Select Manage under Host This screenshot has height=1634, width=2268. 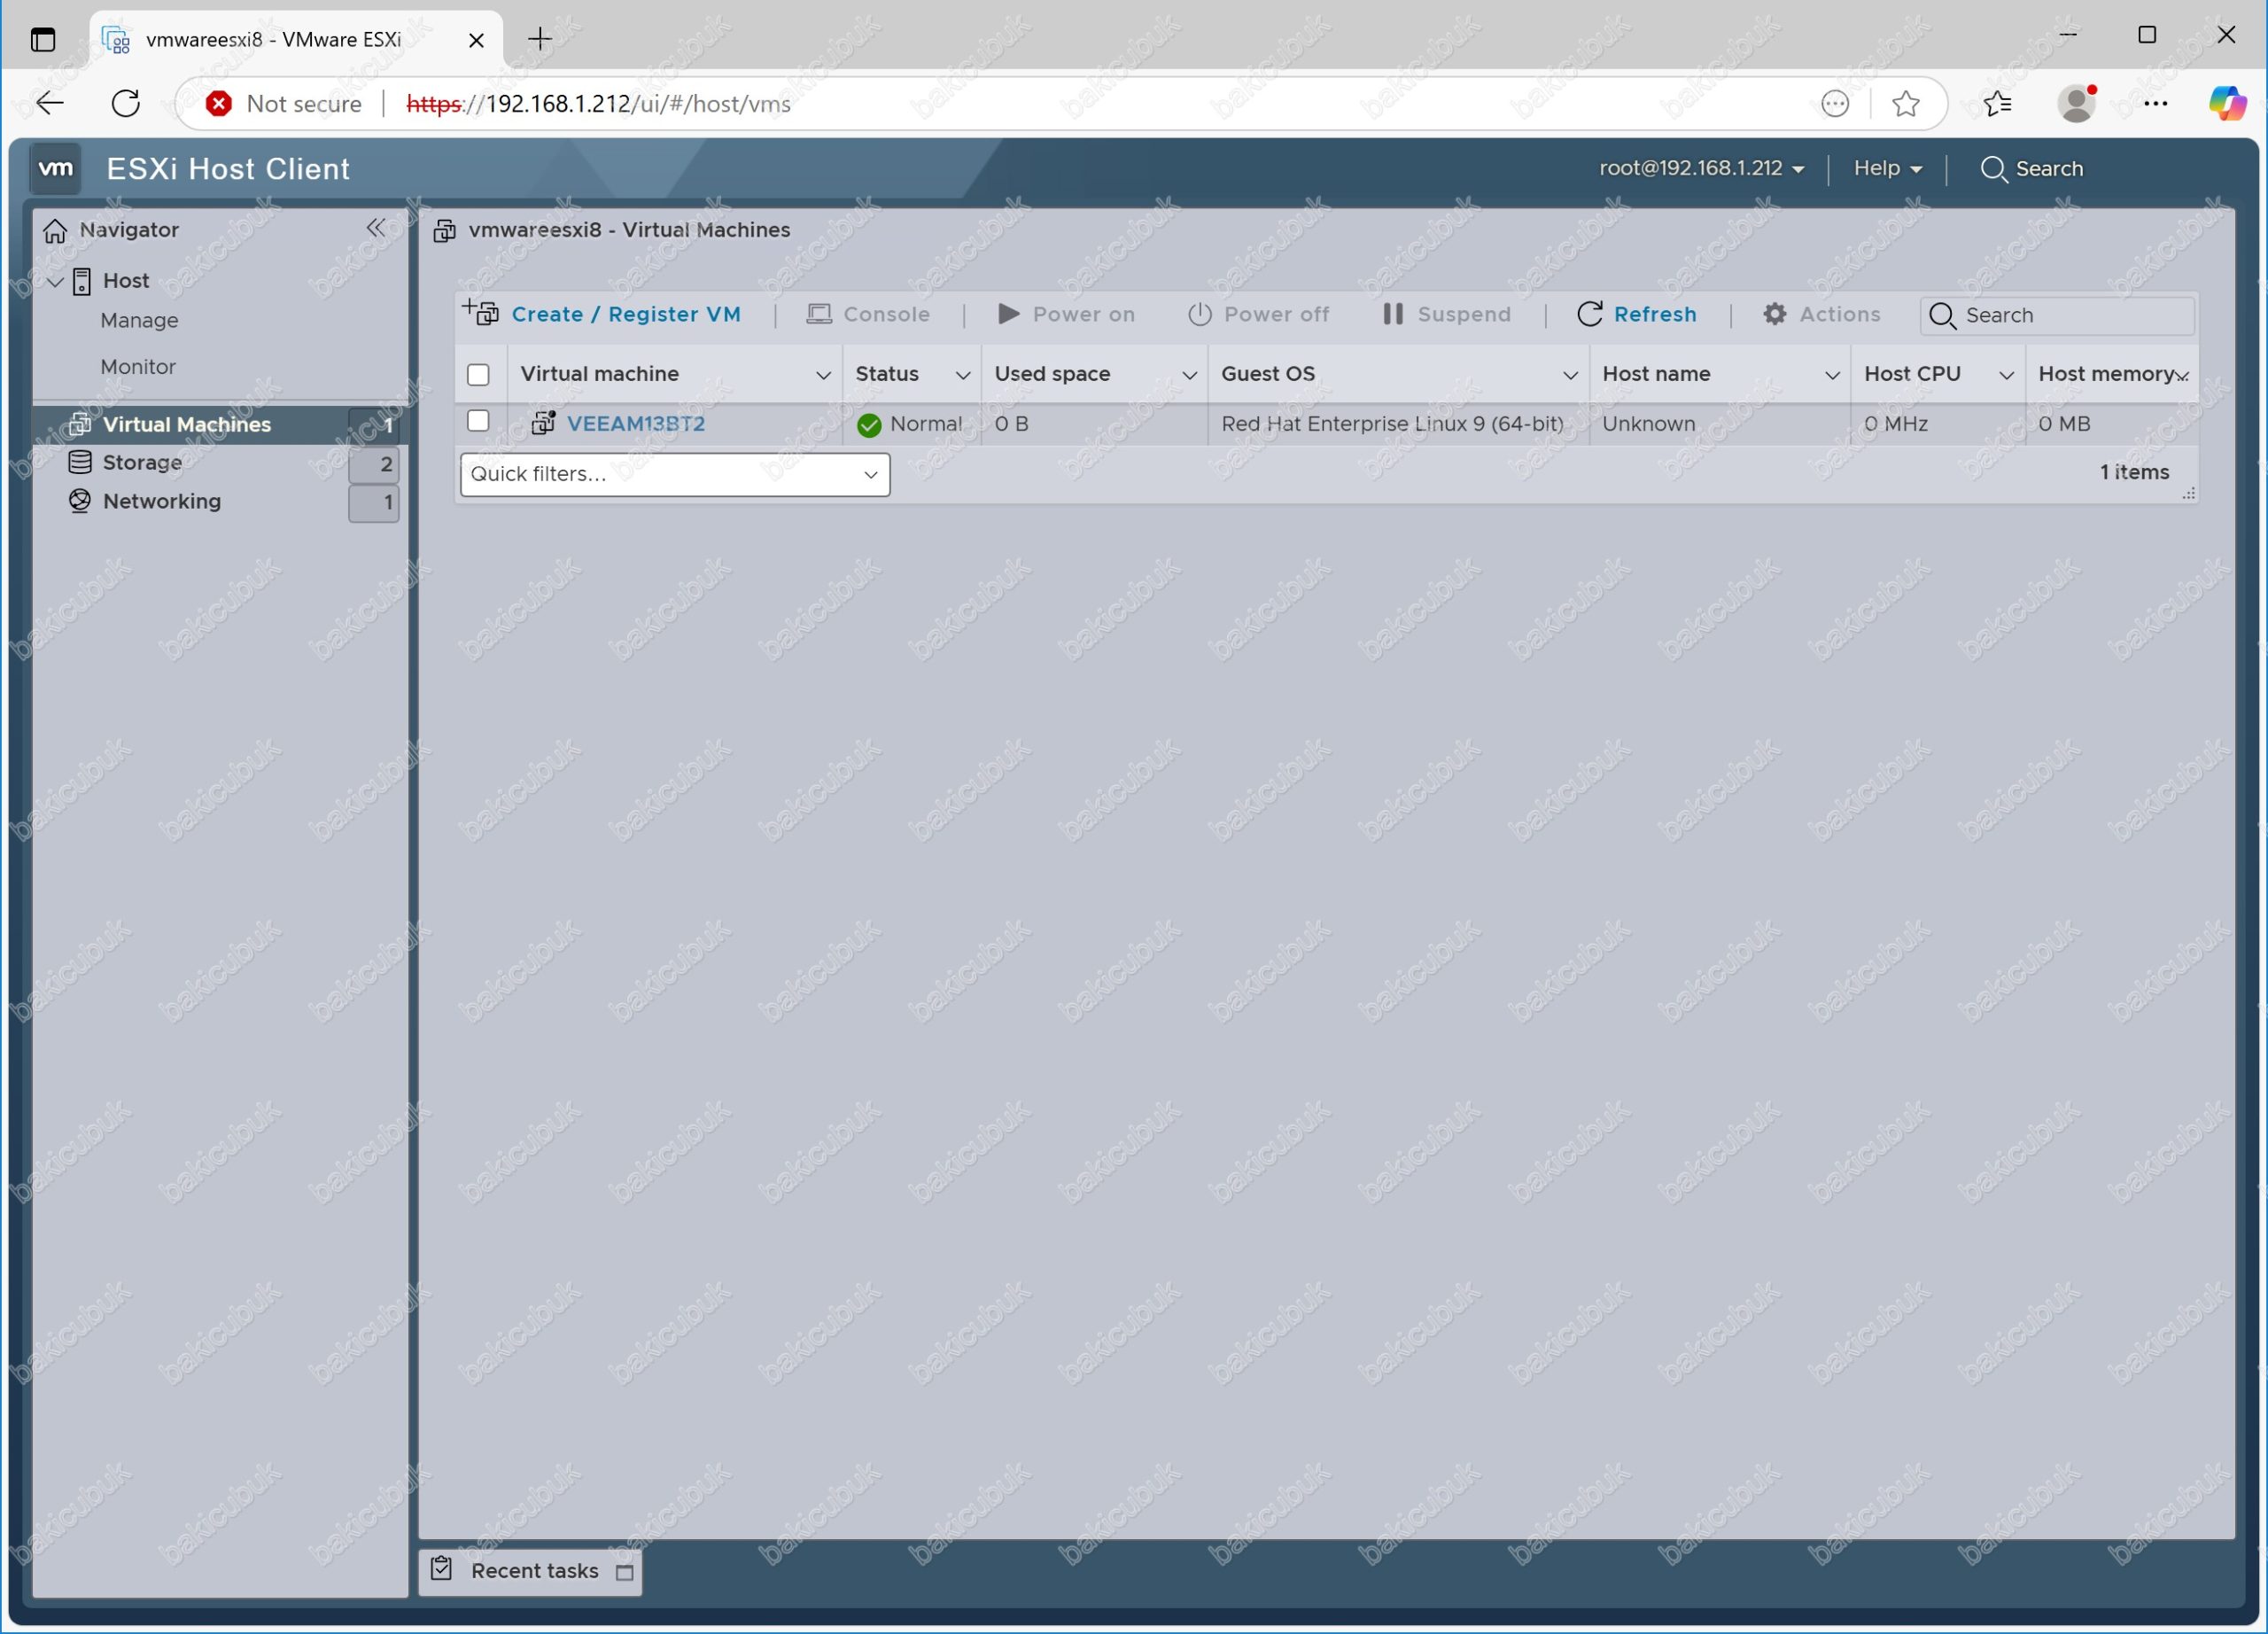139,320
